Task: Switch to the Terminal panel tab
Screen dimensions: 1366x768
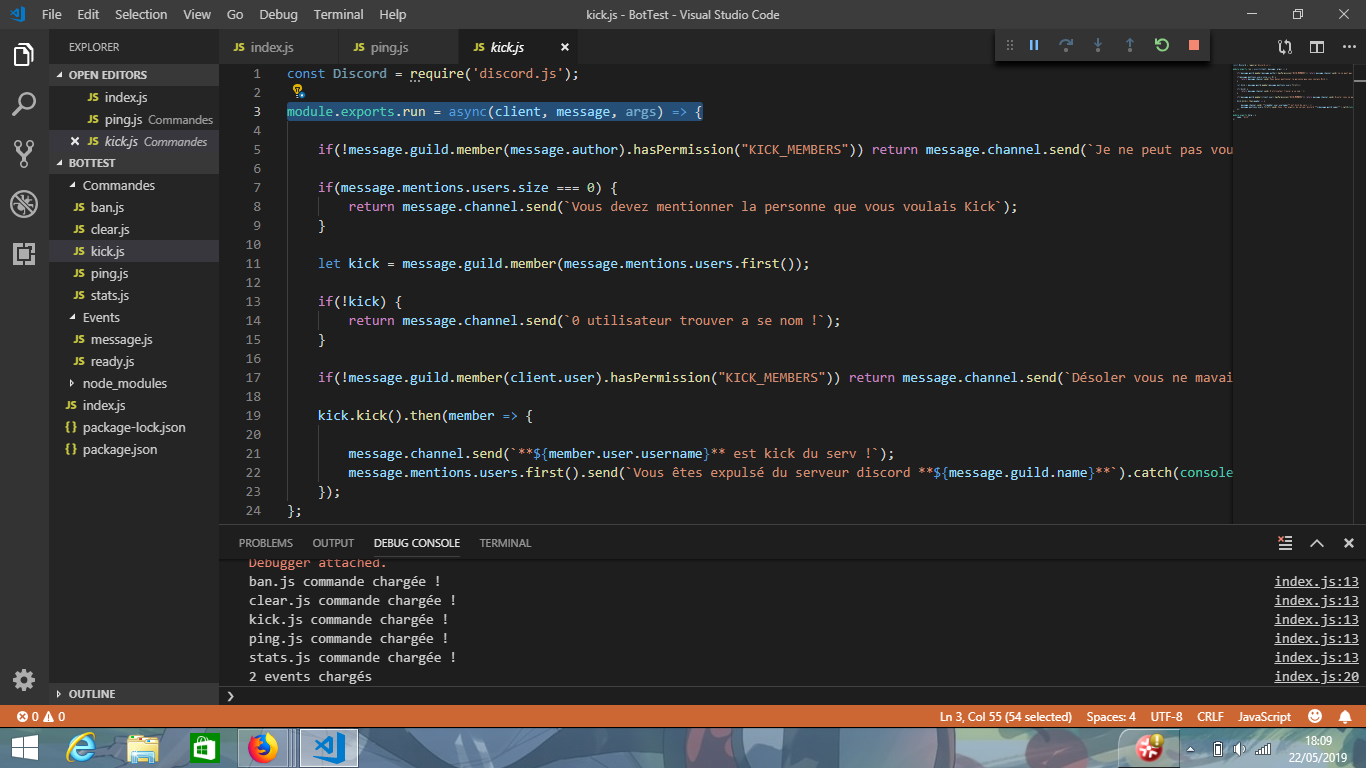Action: (x=505, y=543)
